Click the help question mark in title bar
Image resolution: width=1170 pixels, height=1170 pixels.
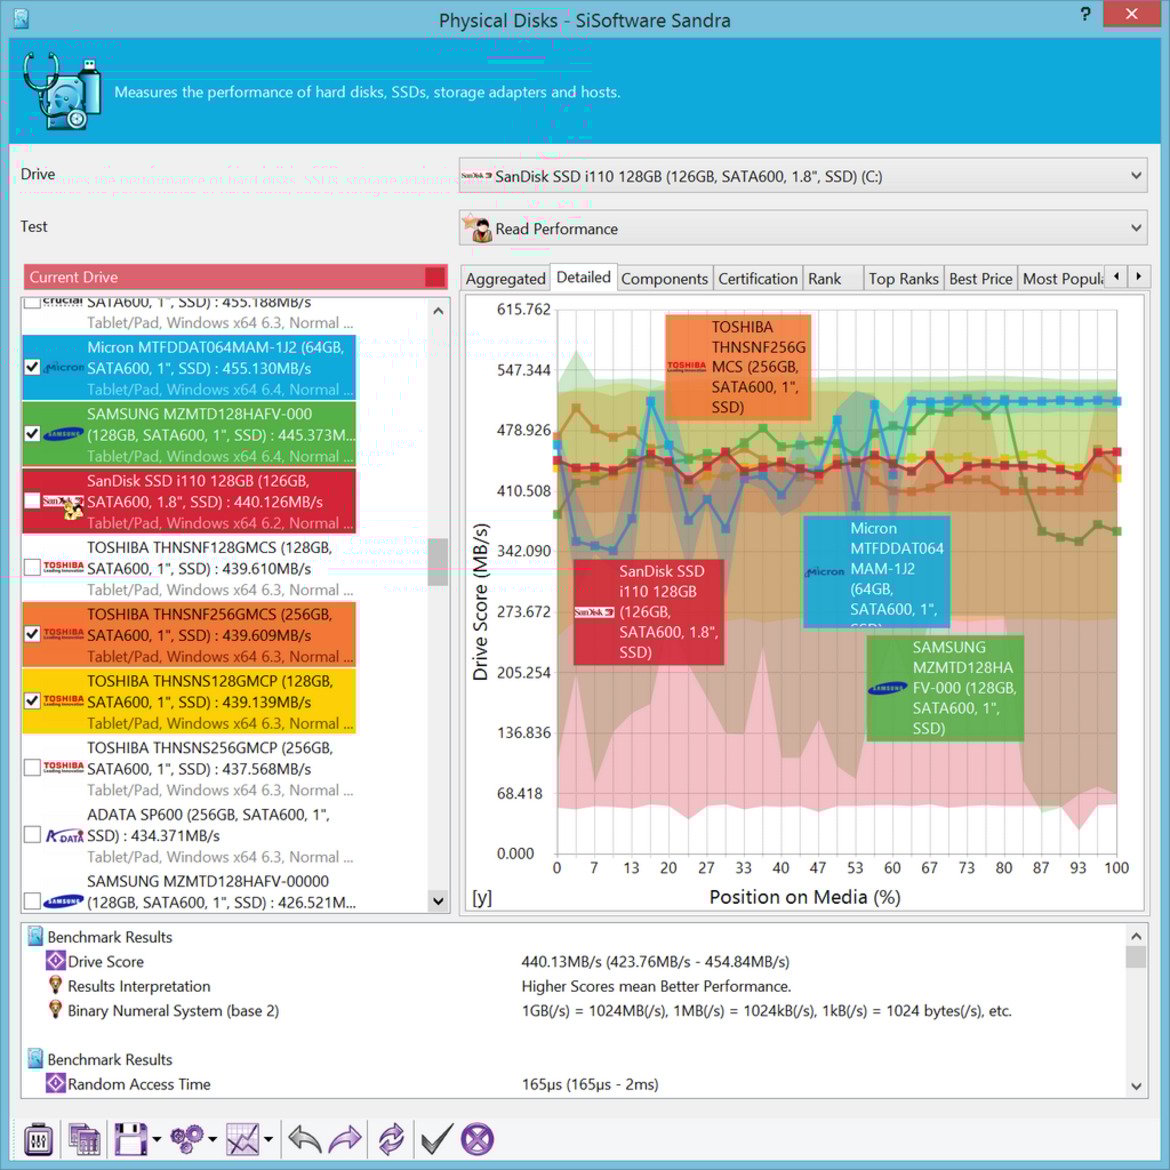[x=1085, y=14]
